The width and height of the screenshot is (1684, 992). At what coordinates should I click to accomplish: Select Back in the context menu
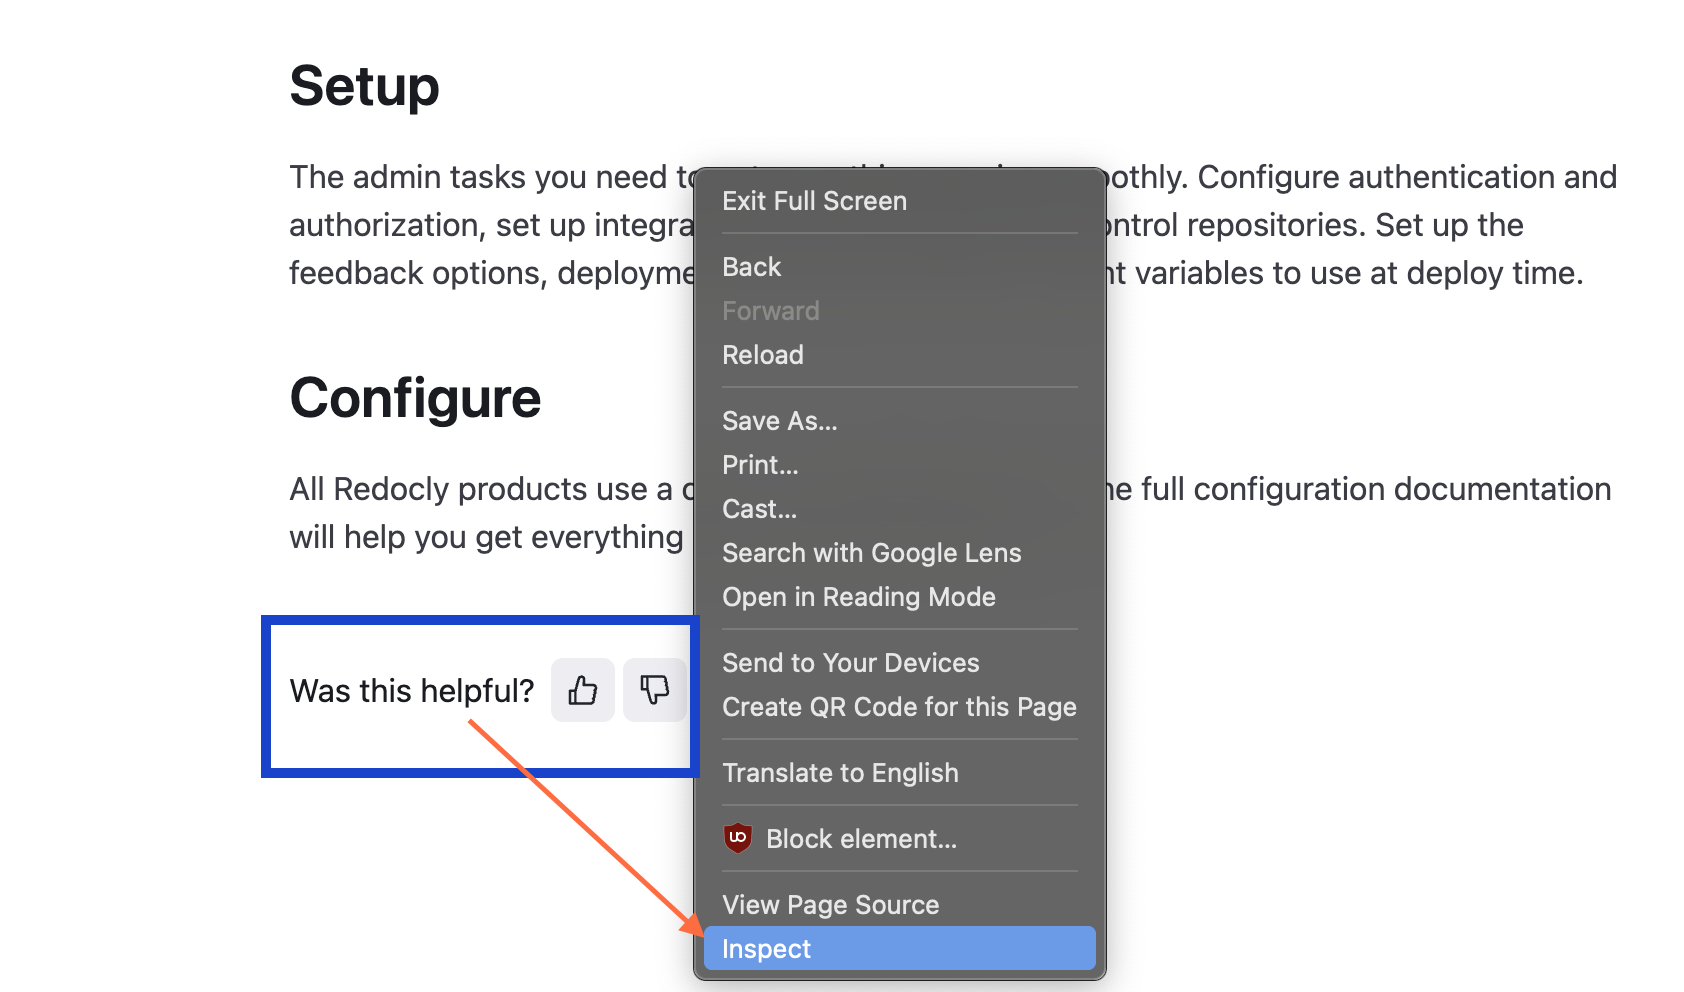pyautogui.click(x=900, y=267)
